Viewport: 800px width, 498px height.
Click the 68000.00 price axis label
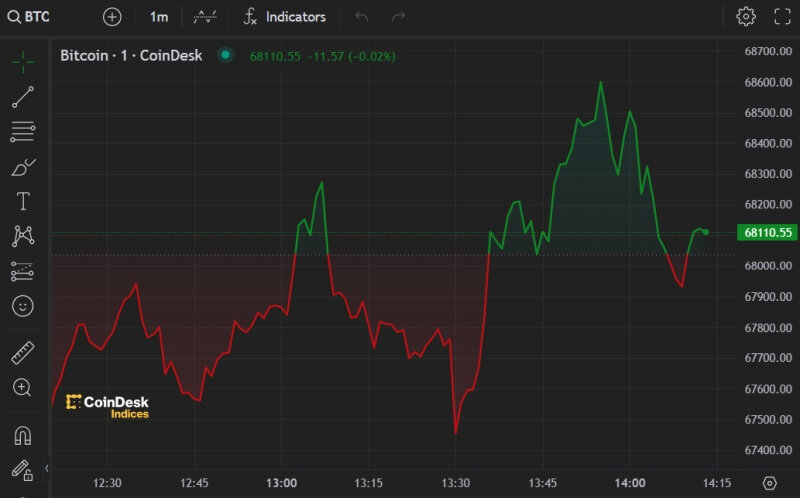pos(768,266)
